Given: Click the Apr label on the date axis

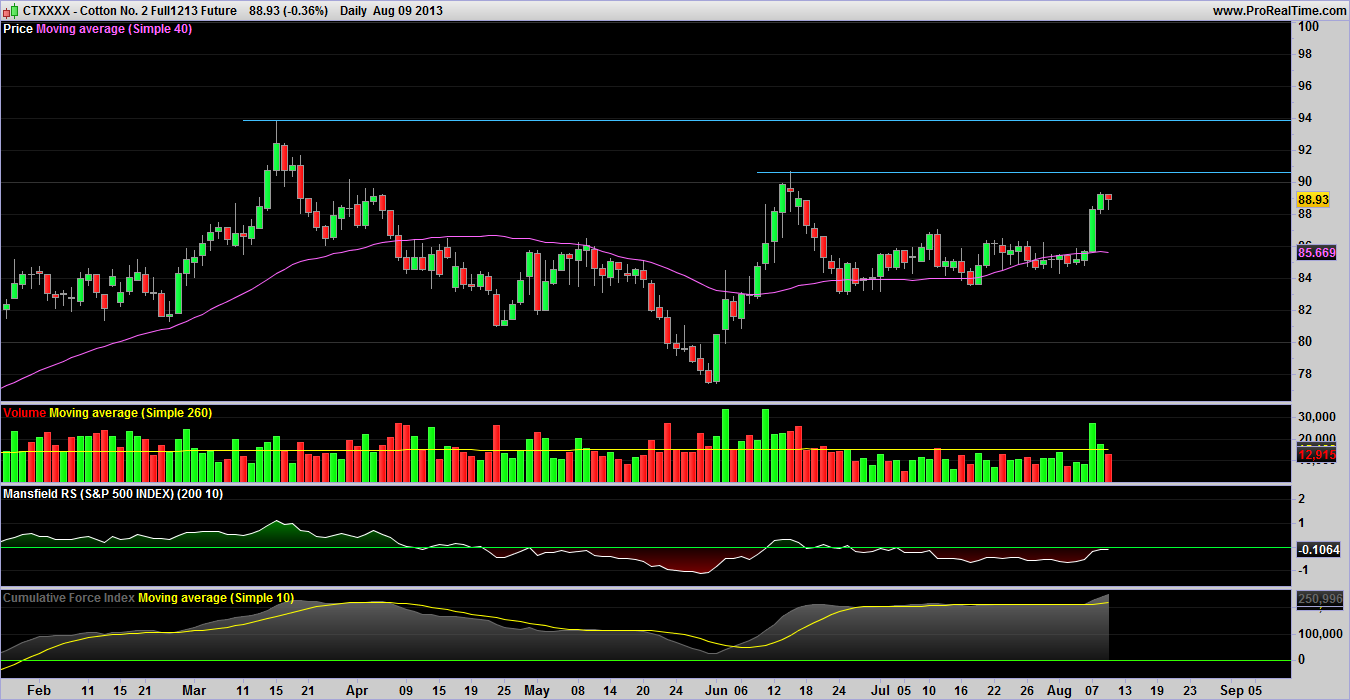Looking at the screenshot, I should (355, 690).
